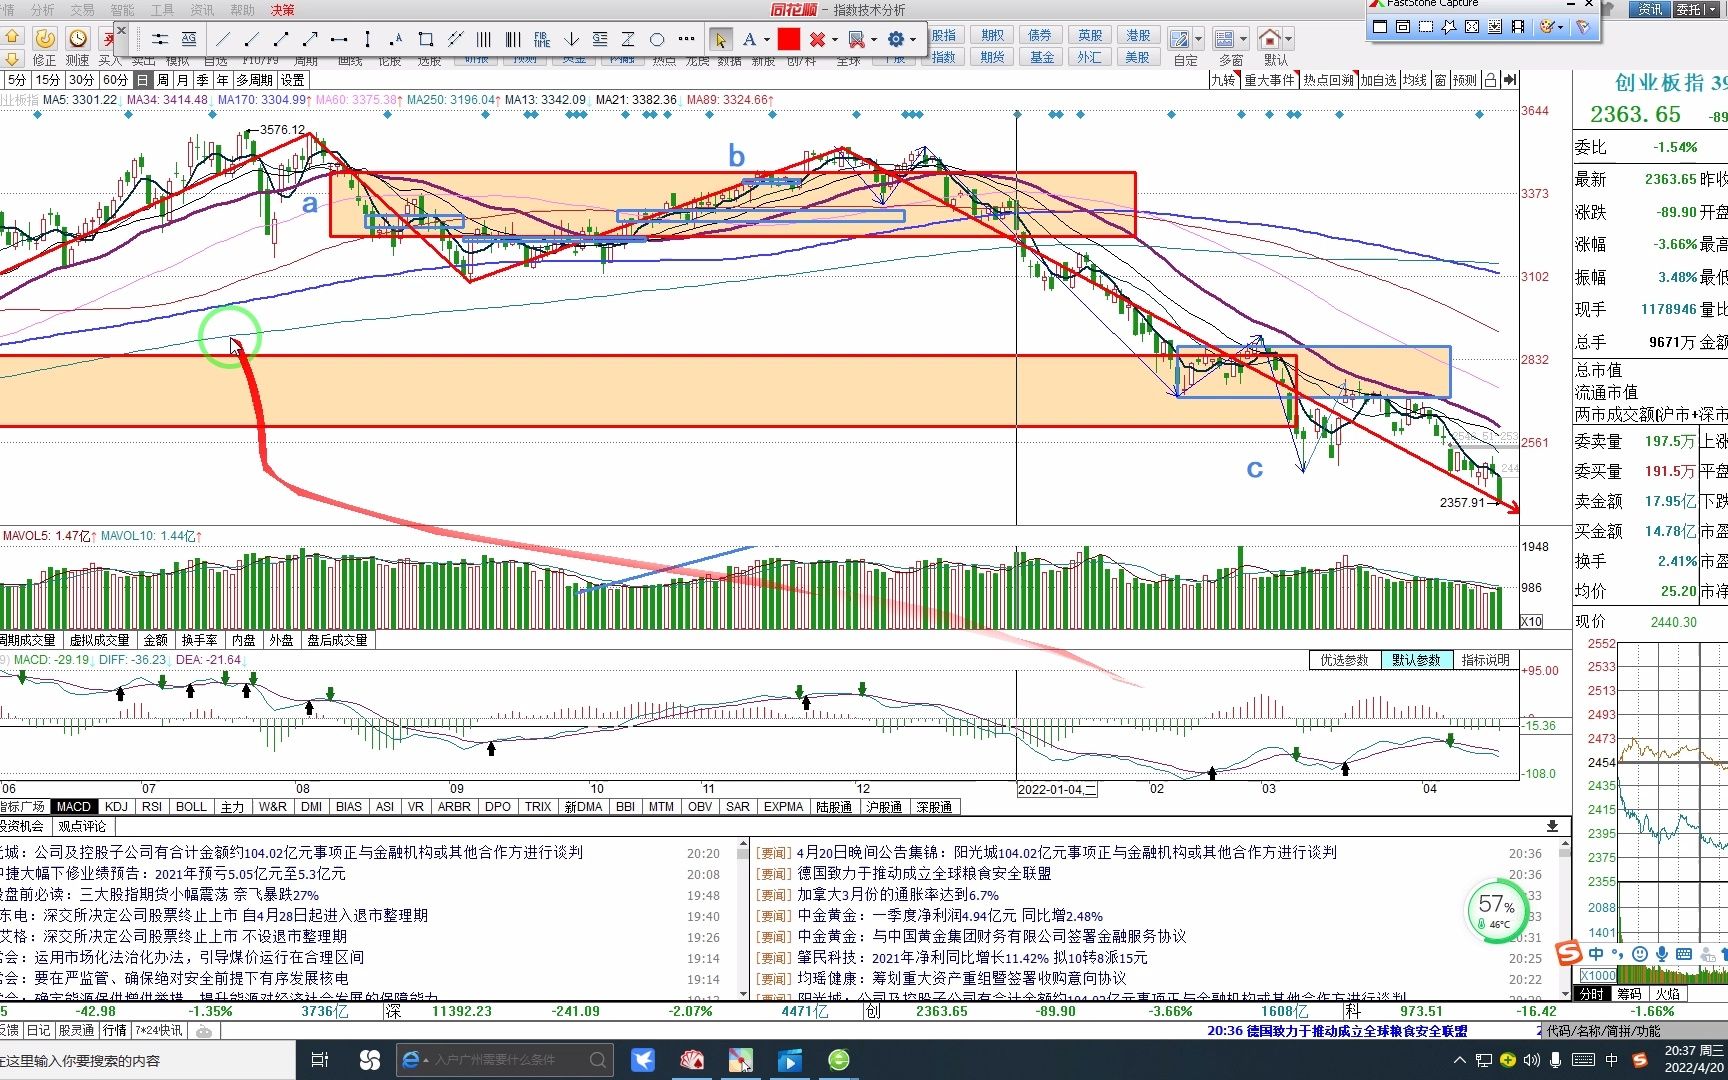Screen dimensions: 1728x1080
Task: Switch chart to 5分 period
Action: pos(16,80)
